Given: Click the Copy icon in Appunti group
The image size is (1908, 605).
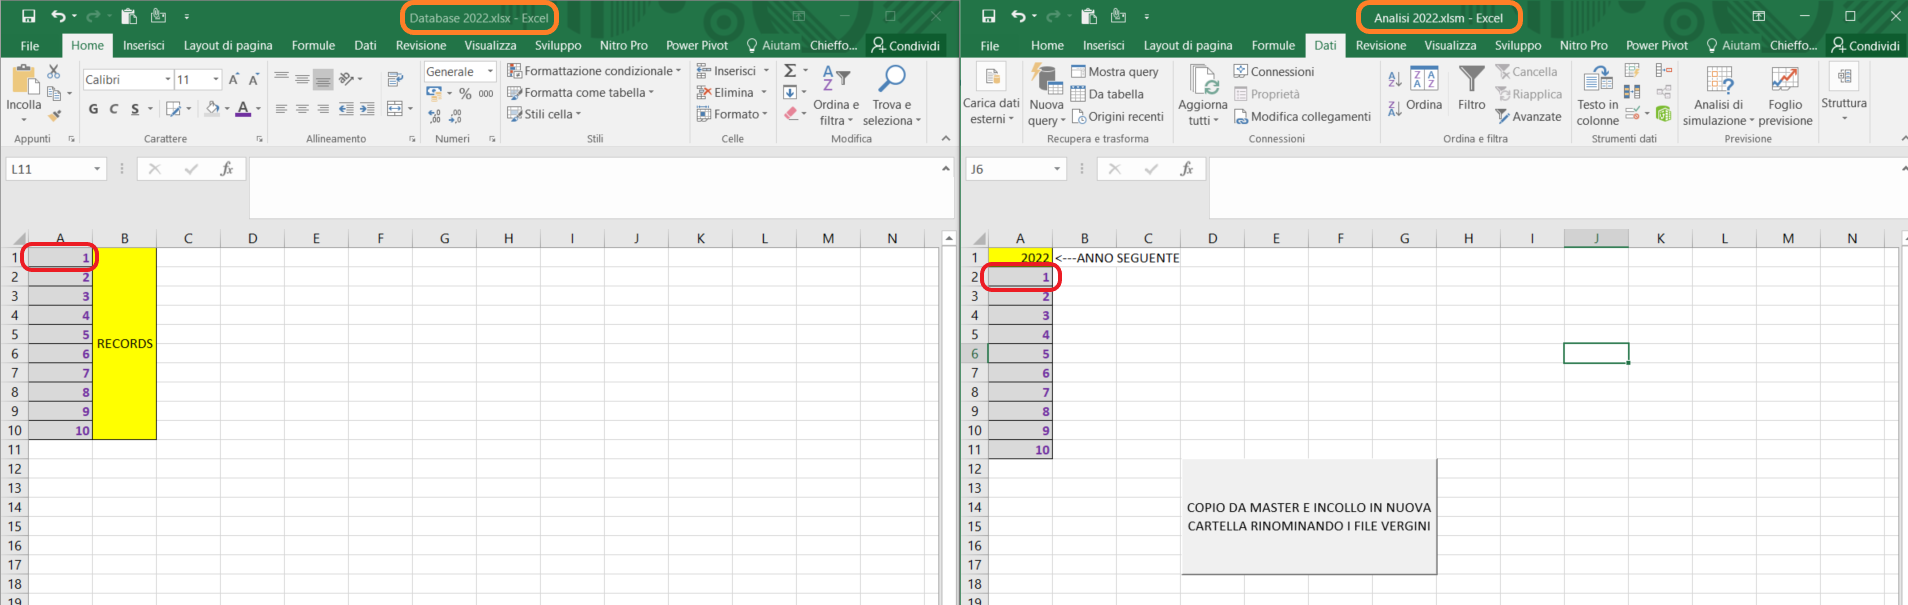Looking at the screenshot, I should point(55,93).
